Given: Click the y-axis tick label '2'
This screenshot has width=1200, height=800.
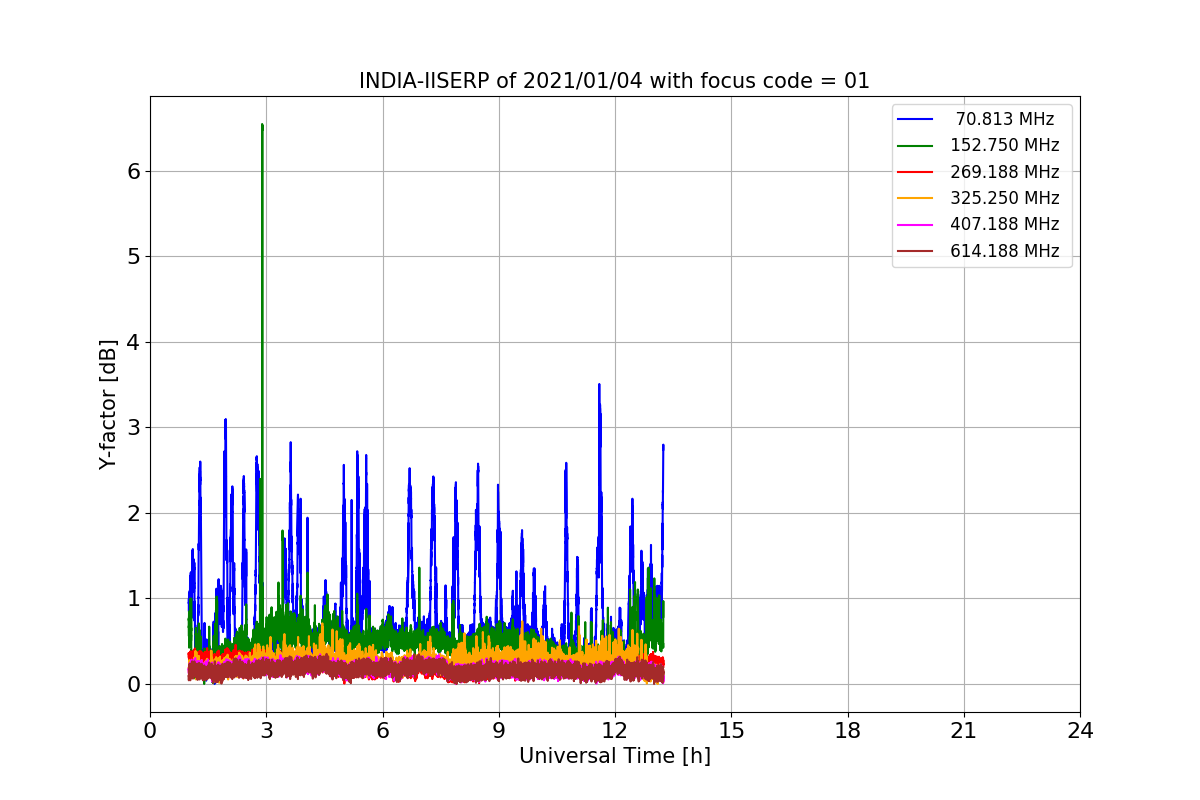Looking at the screenshot, I should click(x=133, y=513).
